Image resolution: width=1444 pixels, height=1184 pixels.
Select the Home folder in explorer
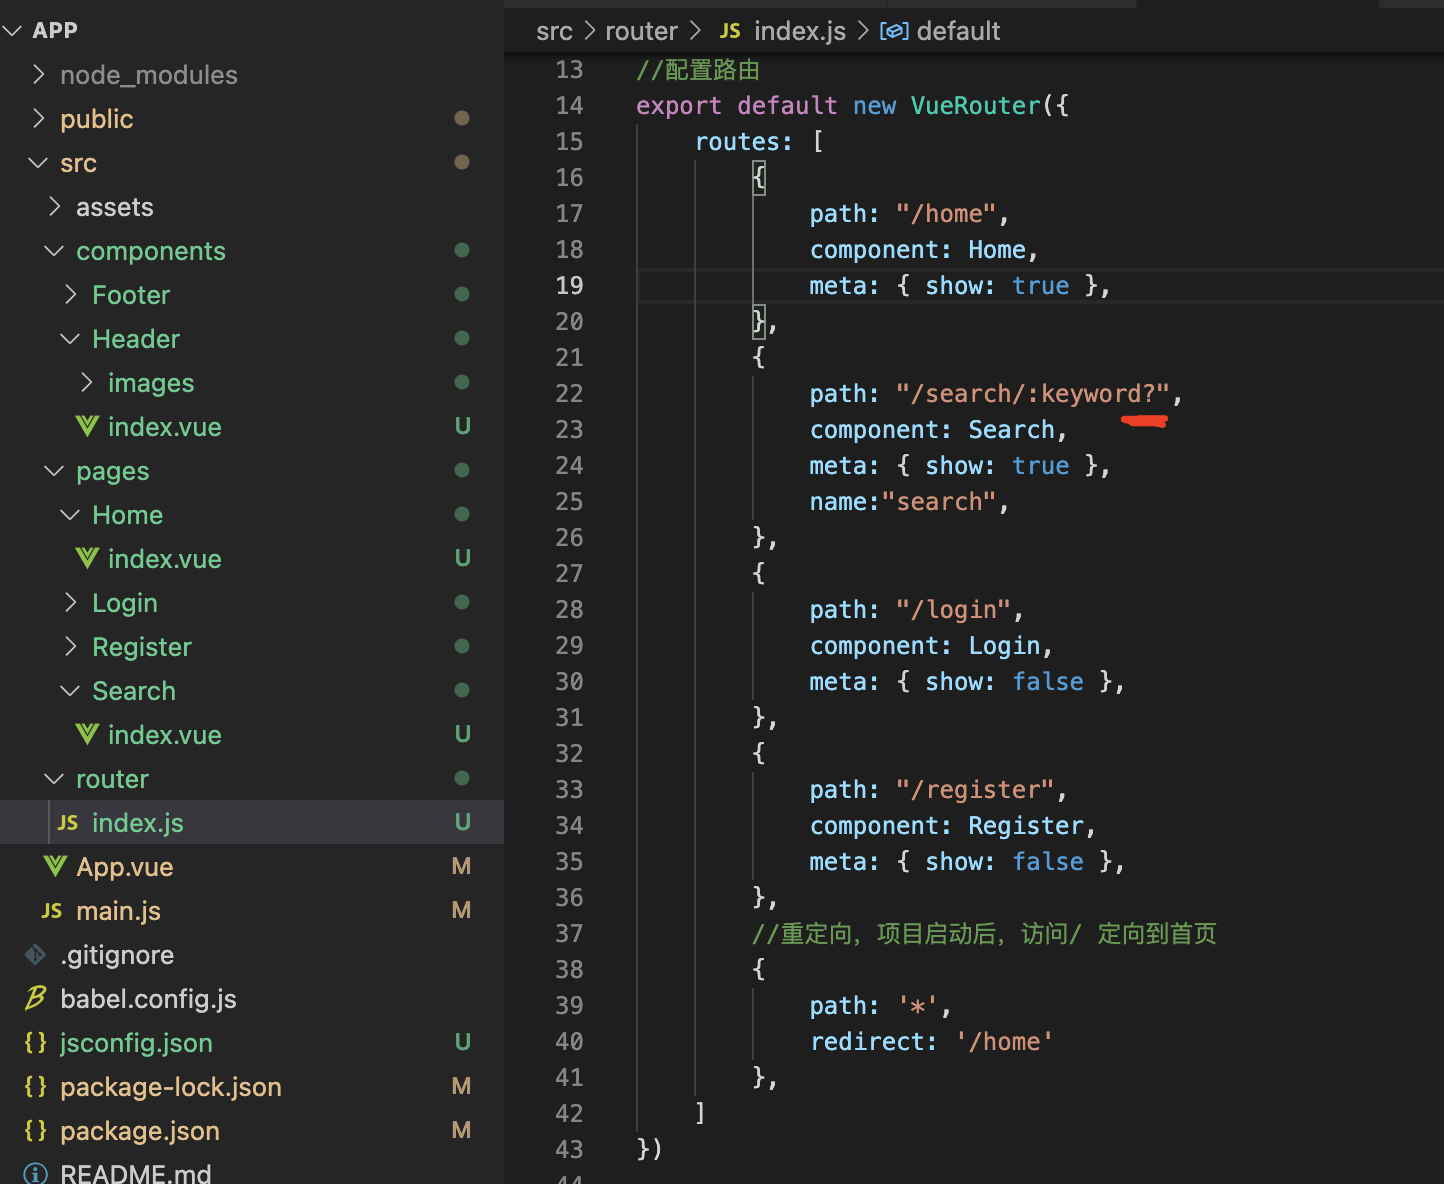coord(252,514)
